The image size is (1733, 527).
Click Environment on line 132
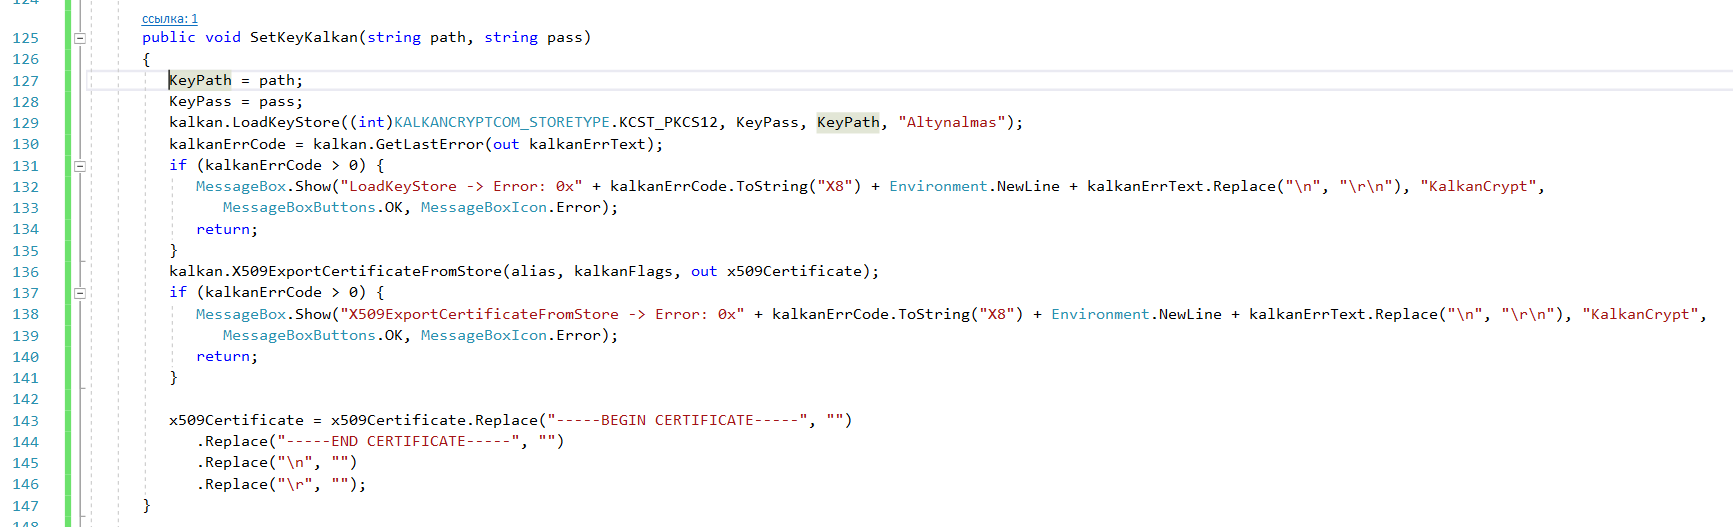click(937, 187)
